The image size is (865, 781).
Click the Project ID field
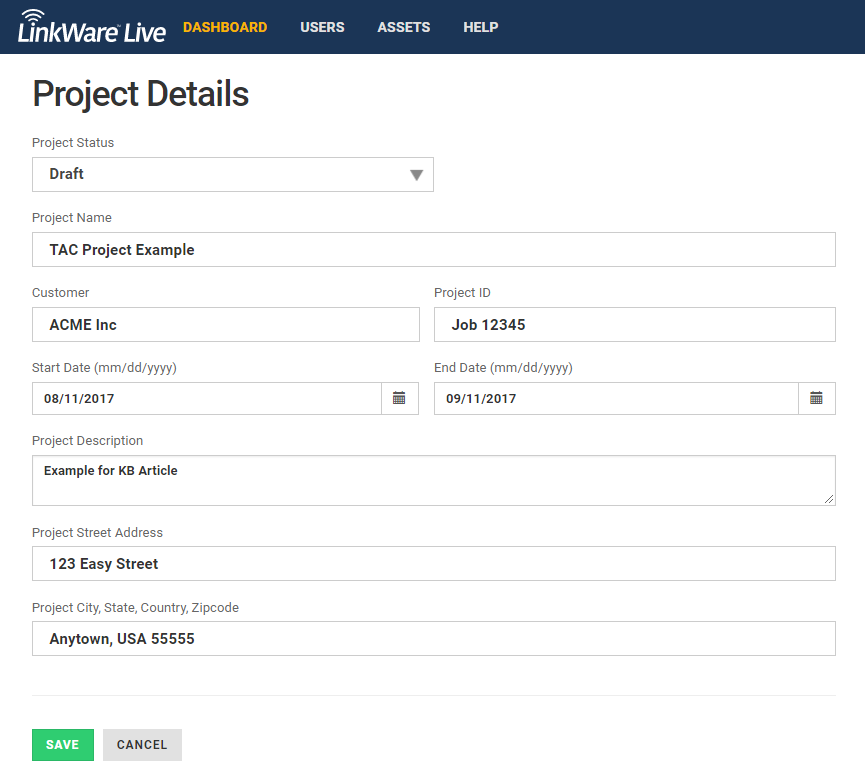click(x=635, y=325)
